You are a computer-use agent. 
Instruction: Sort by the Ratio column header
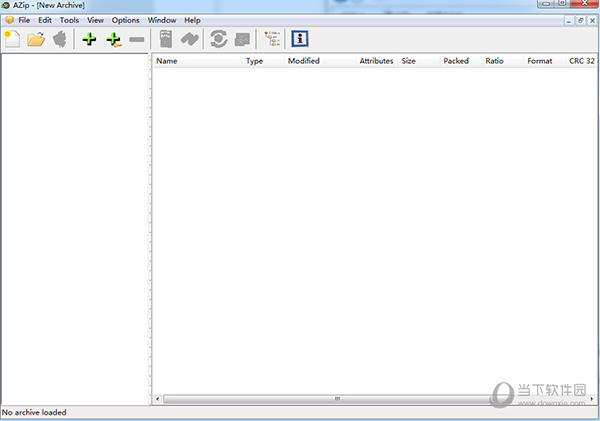click(x=503, y=61)
